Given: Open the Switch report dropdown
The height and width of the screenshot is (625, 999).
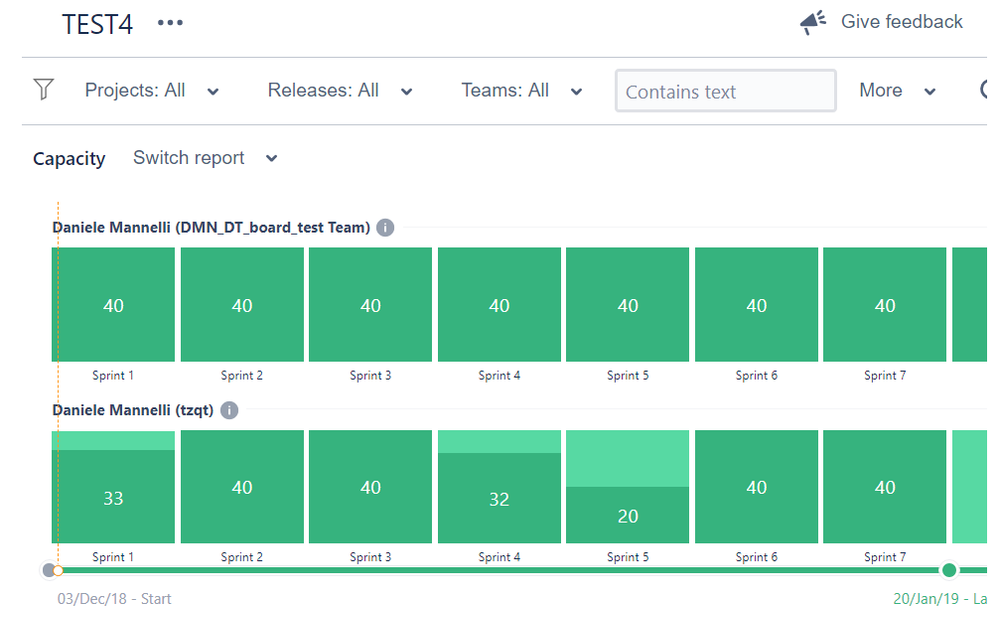Looking at the screenshot, I should 205,158.
